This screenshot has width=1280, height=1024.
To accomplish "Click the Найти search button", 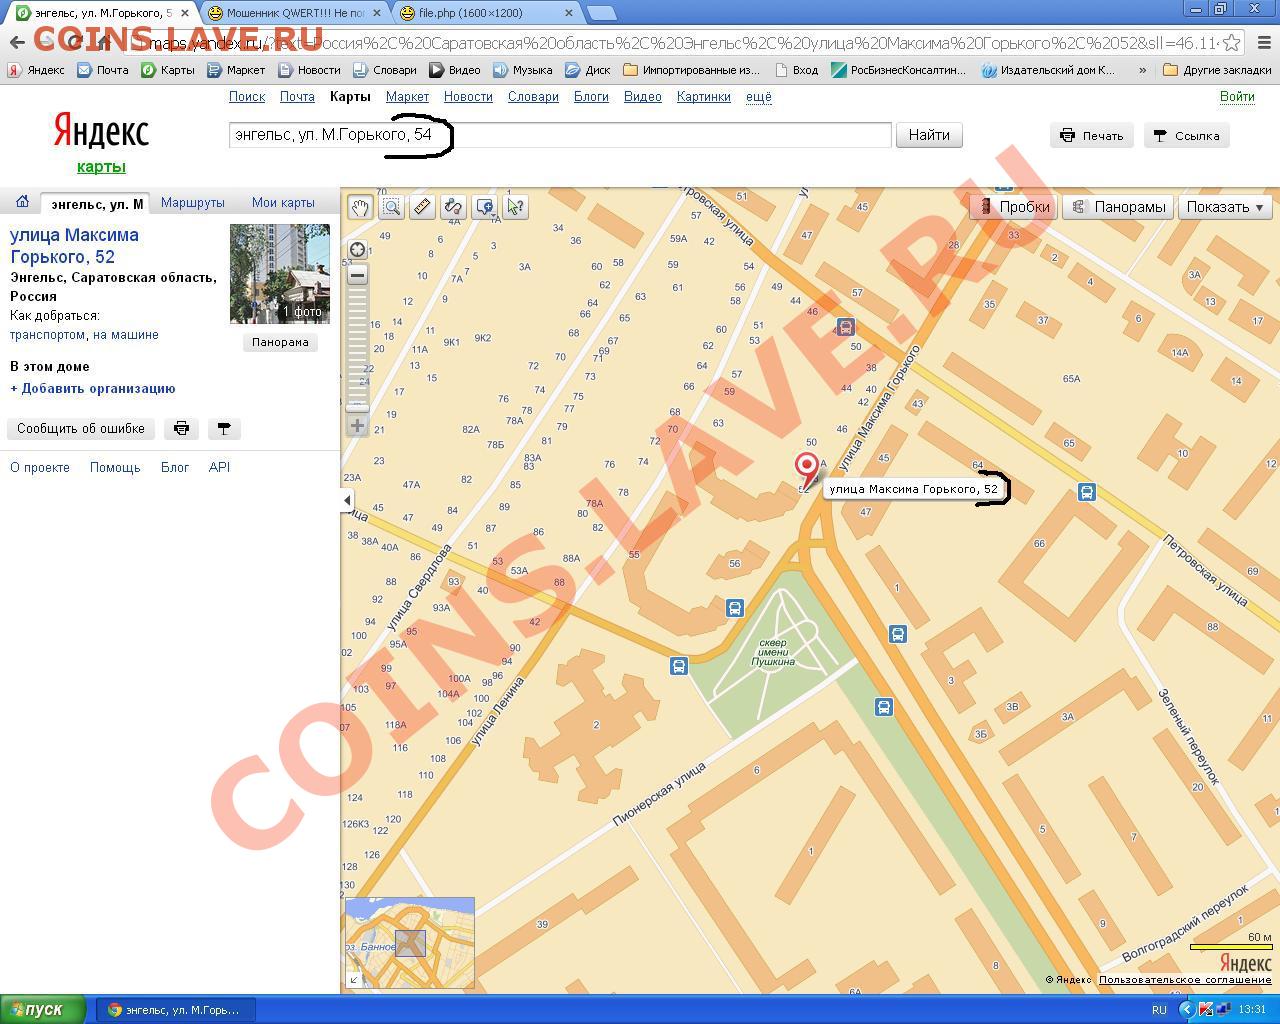I will pyautogui.click(x=929, y=135).
